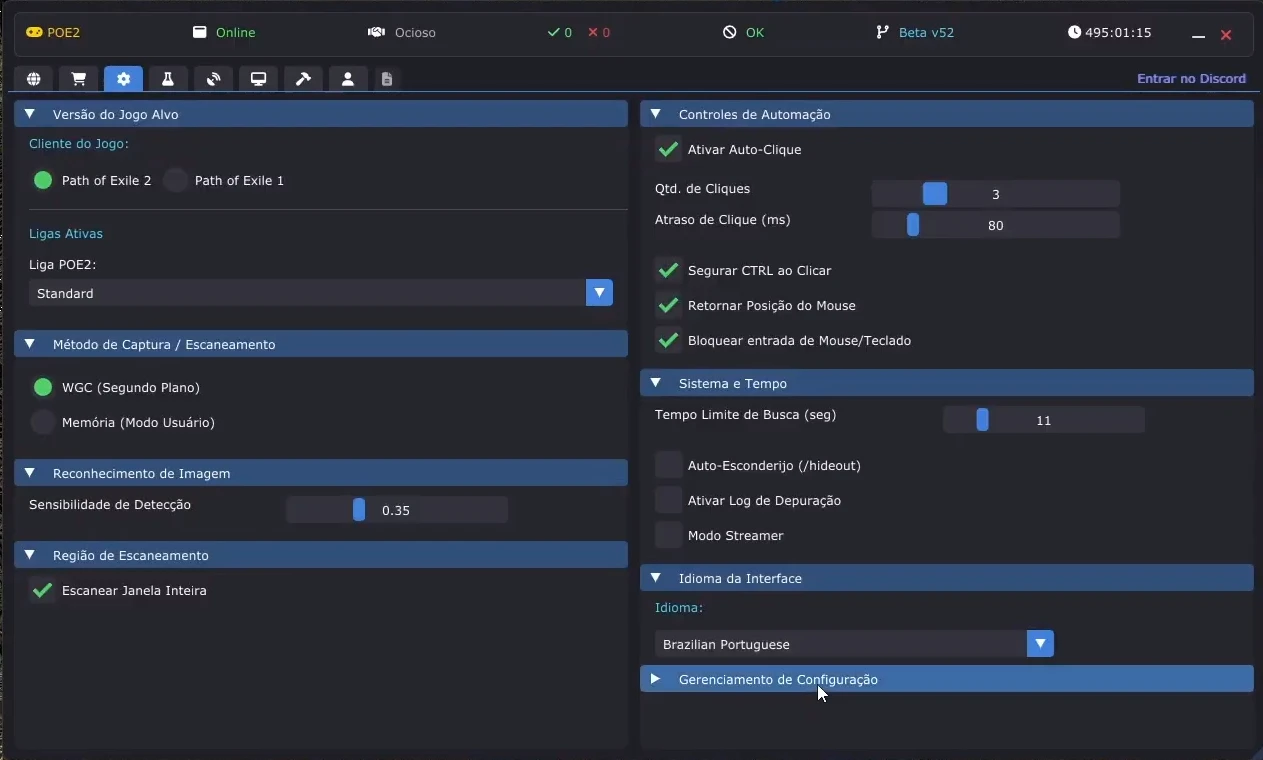This screenshot has width=1263, height=760.
Task: Choose Memória (Modo Usuário) capture method
Action: (43, 423)
